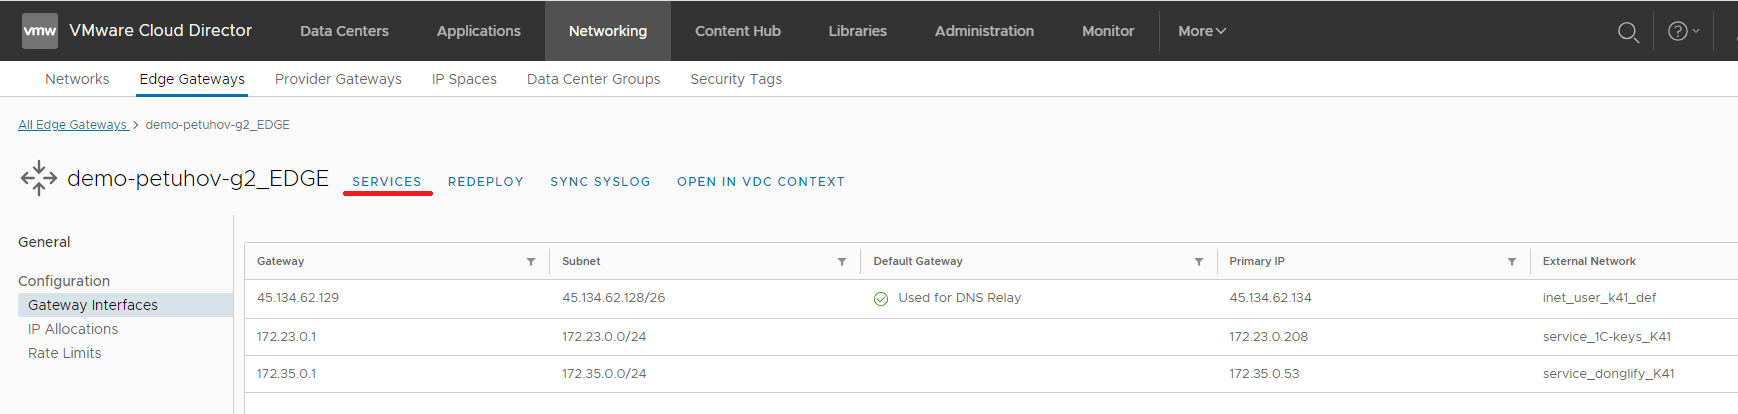Viewport: 1738px width, 414px height.
Task: Click the VMware logo icon
Action: [40, 31]
